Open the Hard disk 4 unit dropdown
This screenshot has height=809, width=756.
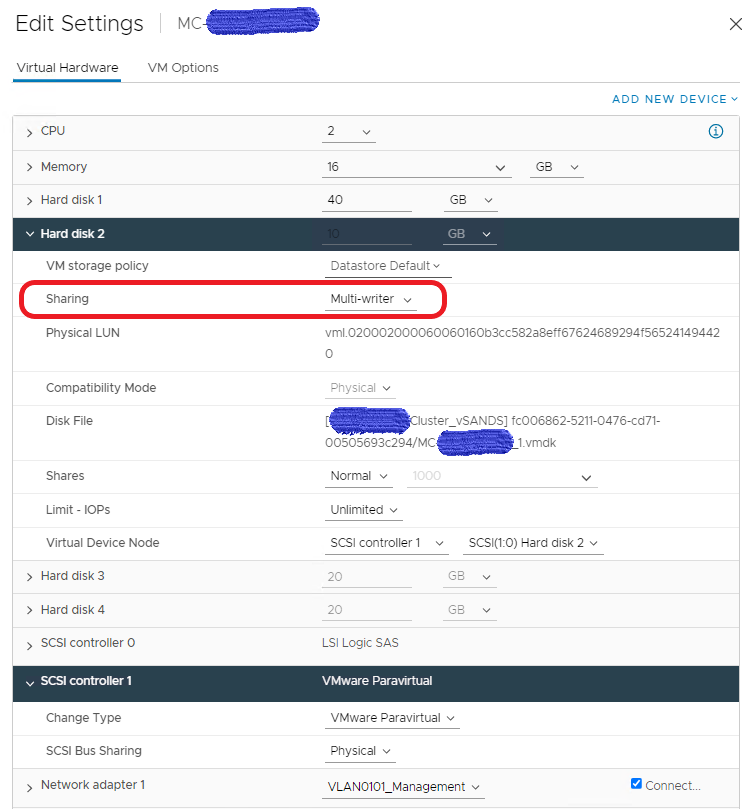pos(470,610)
